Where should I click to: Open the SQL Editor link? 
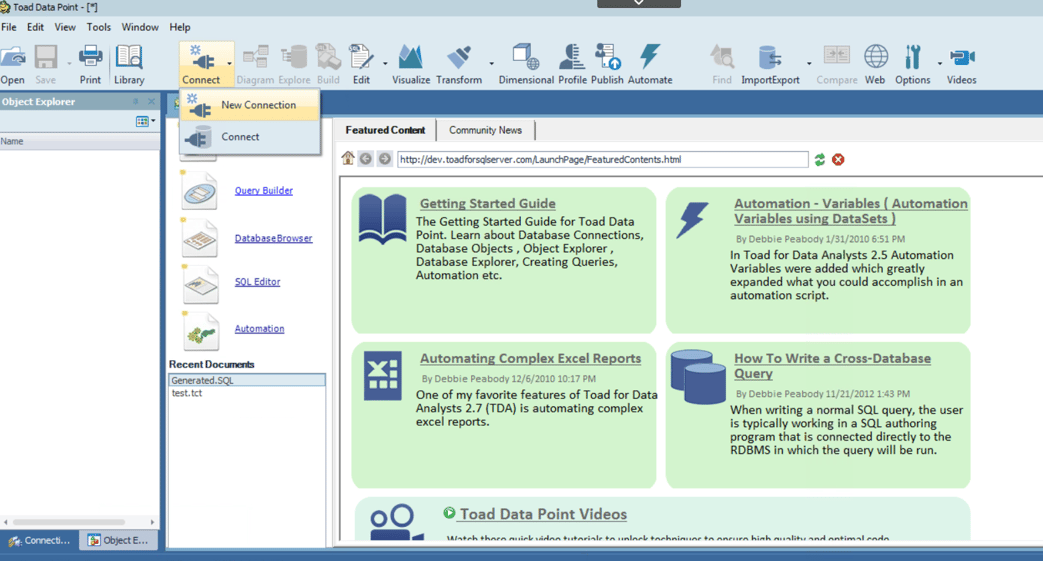(257, 281)
